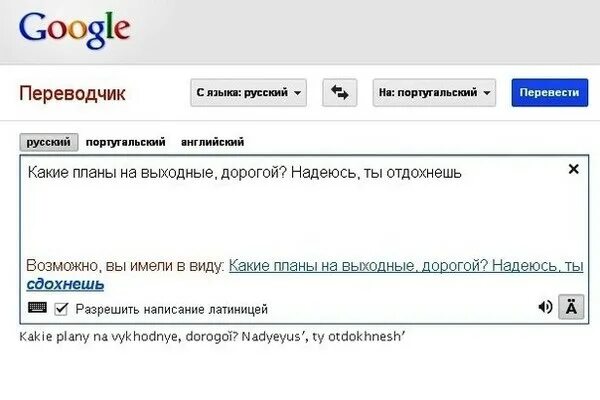Swap source and target languages

click(x=339, y=93)
